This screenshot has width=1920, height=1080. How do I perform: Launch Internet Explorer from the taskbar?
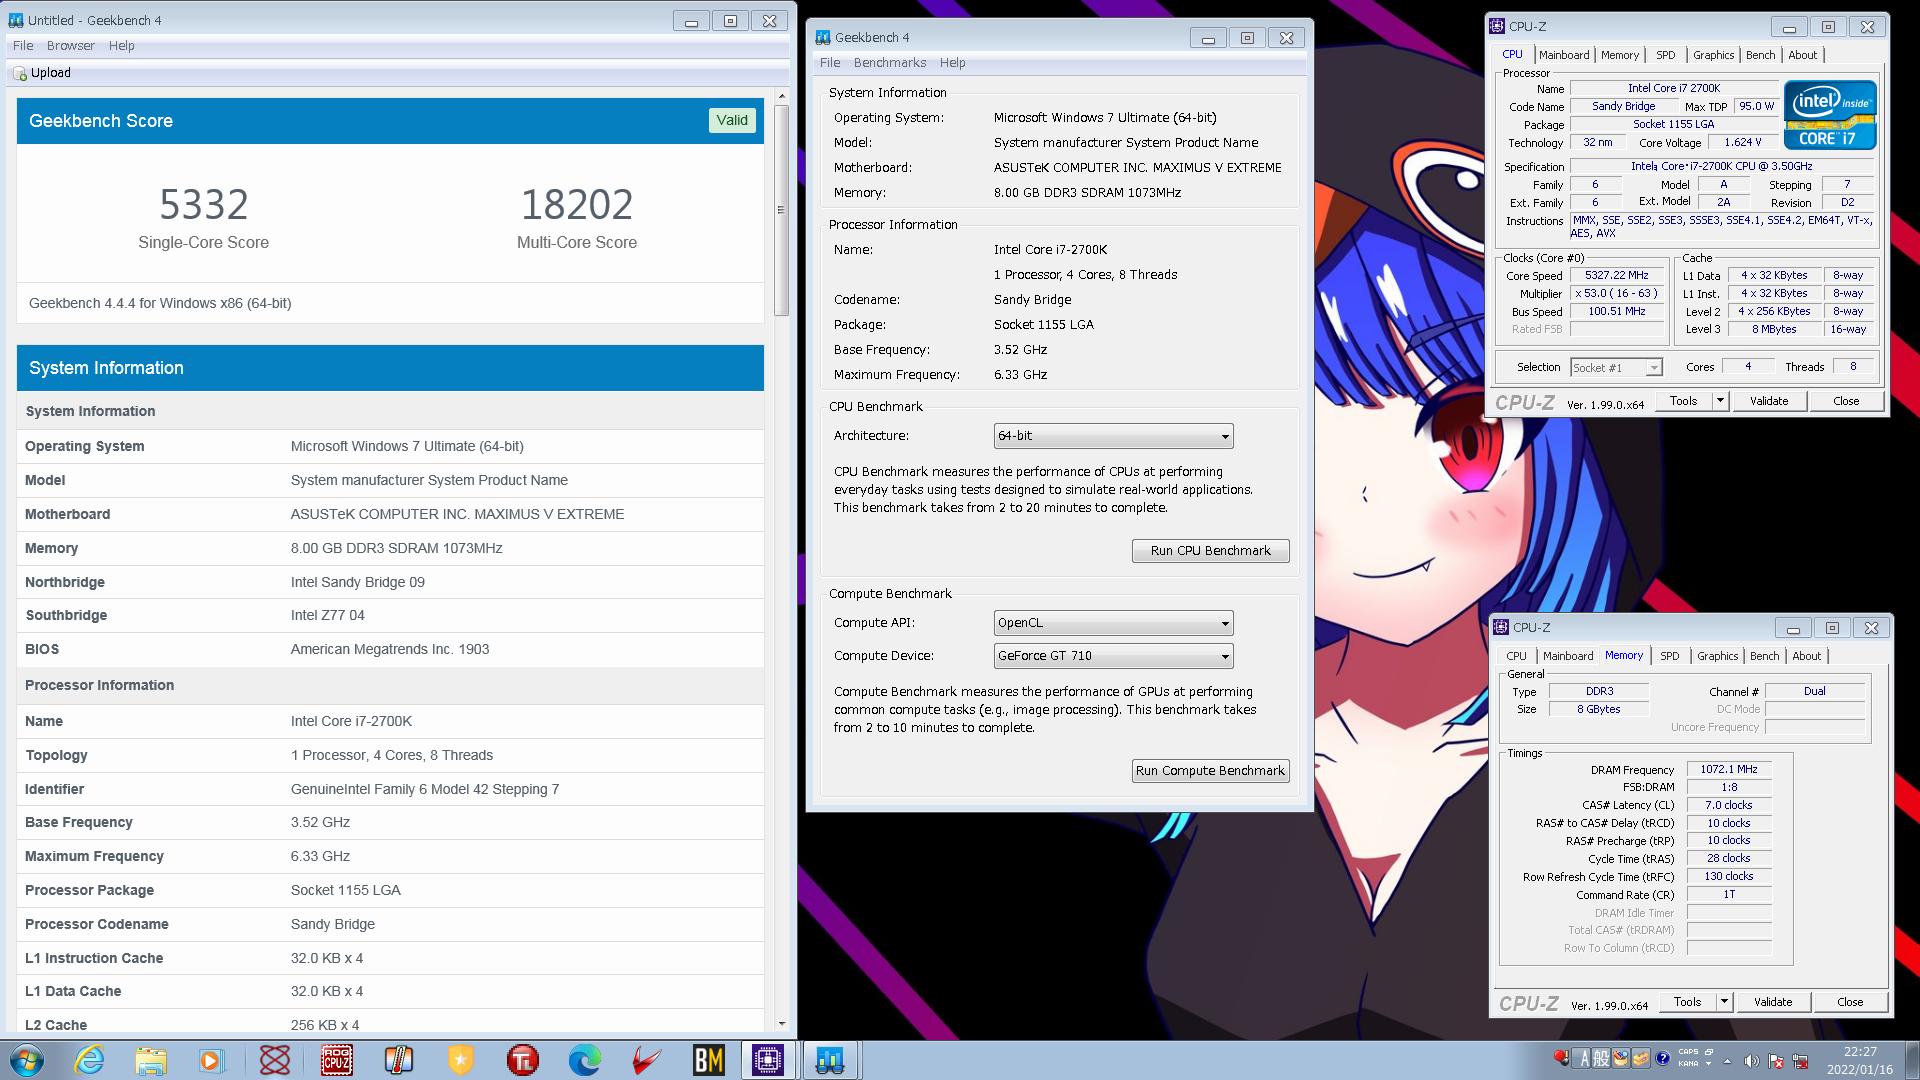90,1060
